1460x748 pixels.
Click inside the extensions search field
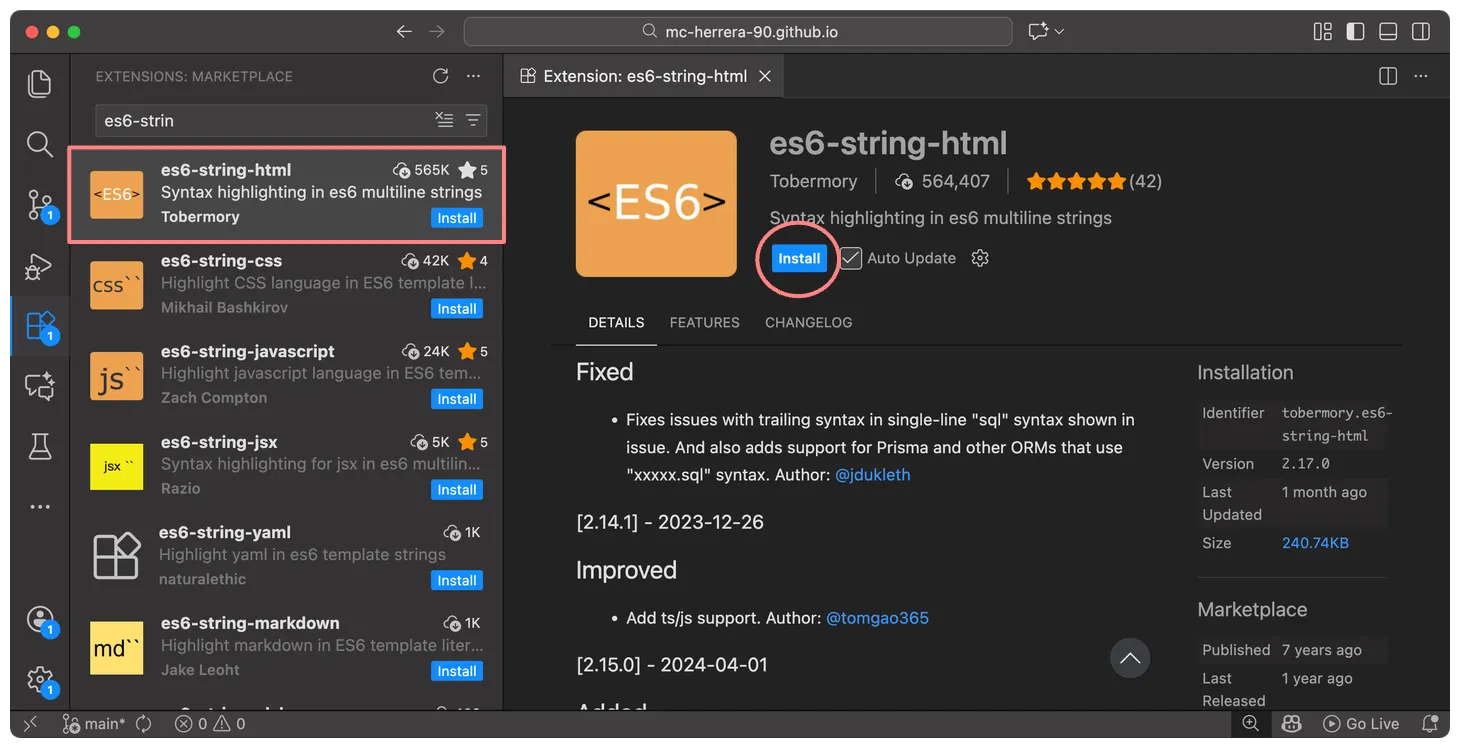pyautogui.click(x=250, y=118)
